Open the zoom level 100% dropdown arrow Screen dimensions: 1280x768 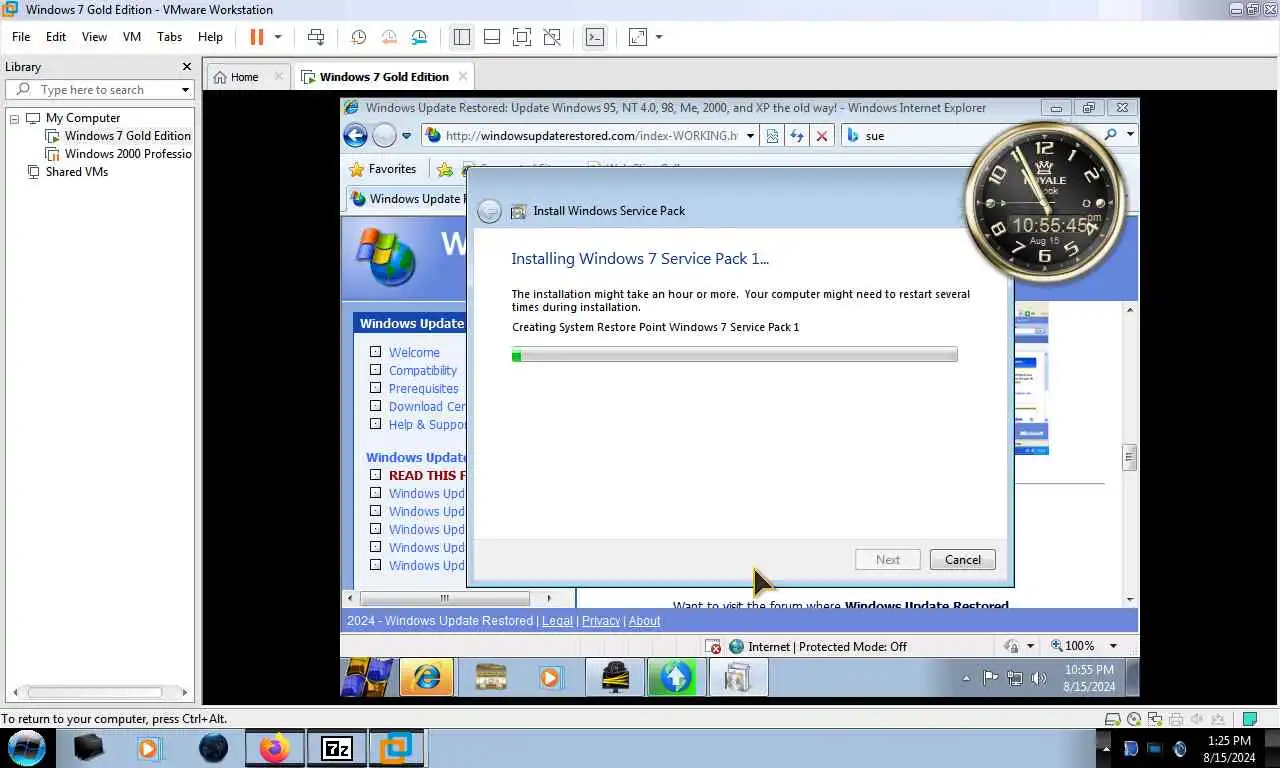click(x=1113, y=646)
